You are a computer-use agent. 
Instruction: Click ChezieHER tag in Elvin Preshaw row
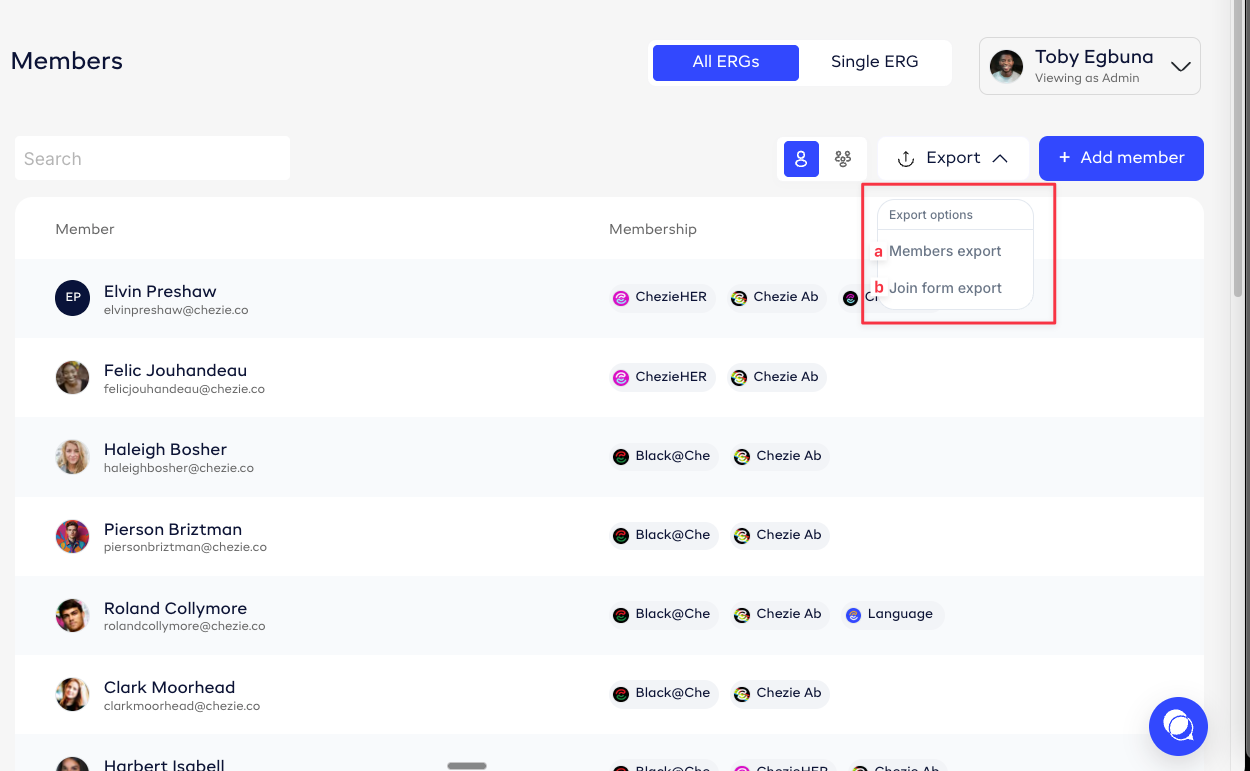point(662,298)
